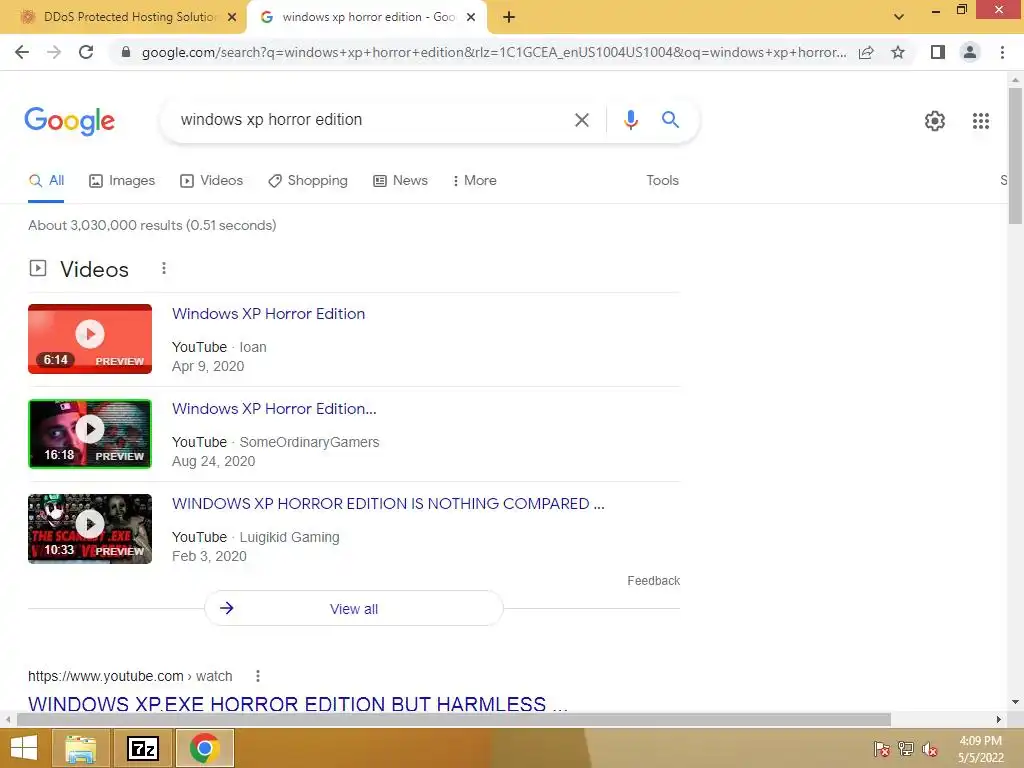
Task: Open 7-Zip from the taskbar
Action: click(x=143, y=748)
